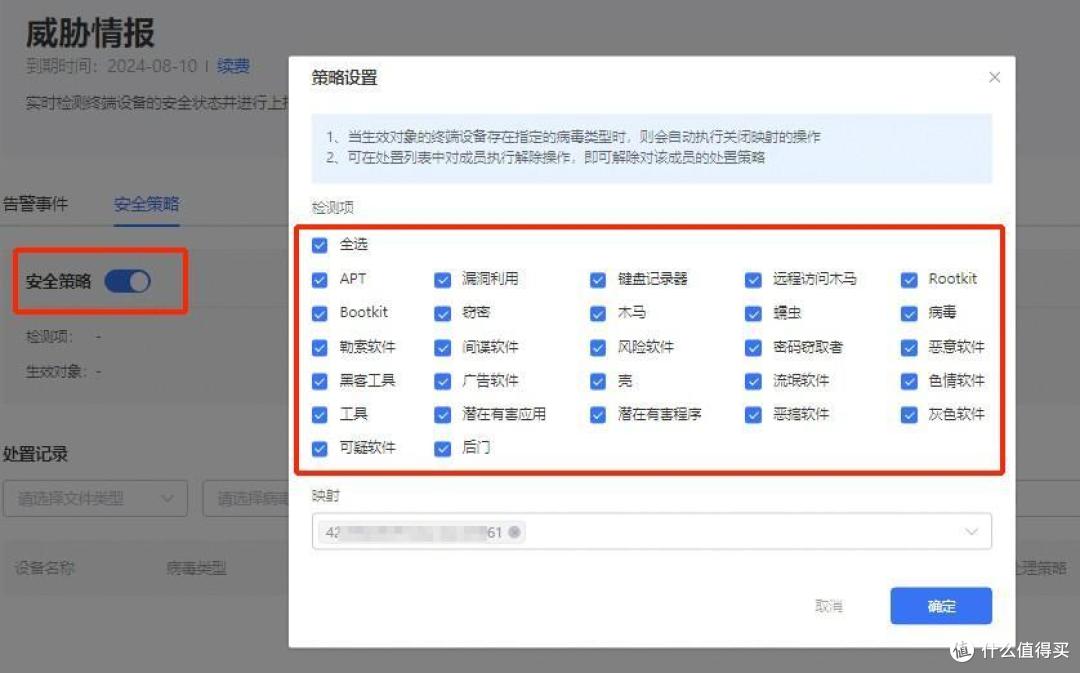Viewport: 1080px width, 673px height.
Task: Close the 策略设置 dialog with the X icon
Action: (x=994, y=77)
